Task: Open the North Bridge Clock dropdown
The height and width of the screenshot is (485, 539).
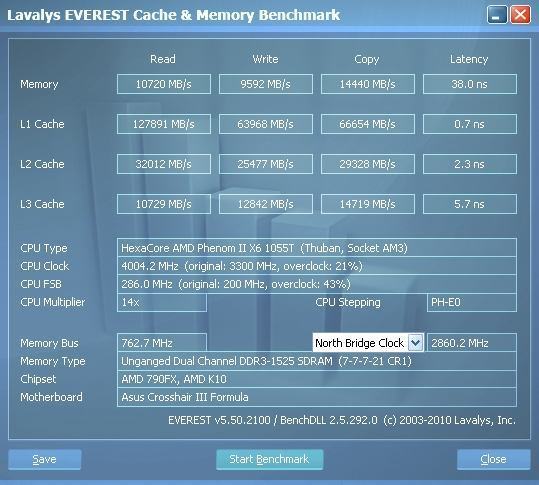Action: click(368, 343)
